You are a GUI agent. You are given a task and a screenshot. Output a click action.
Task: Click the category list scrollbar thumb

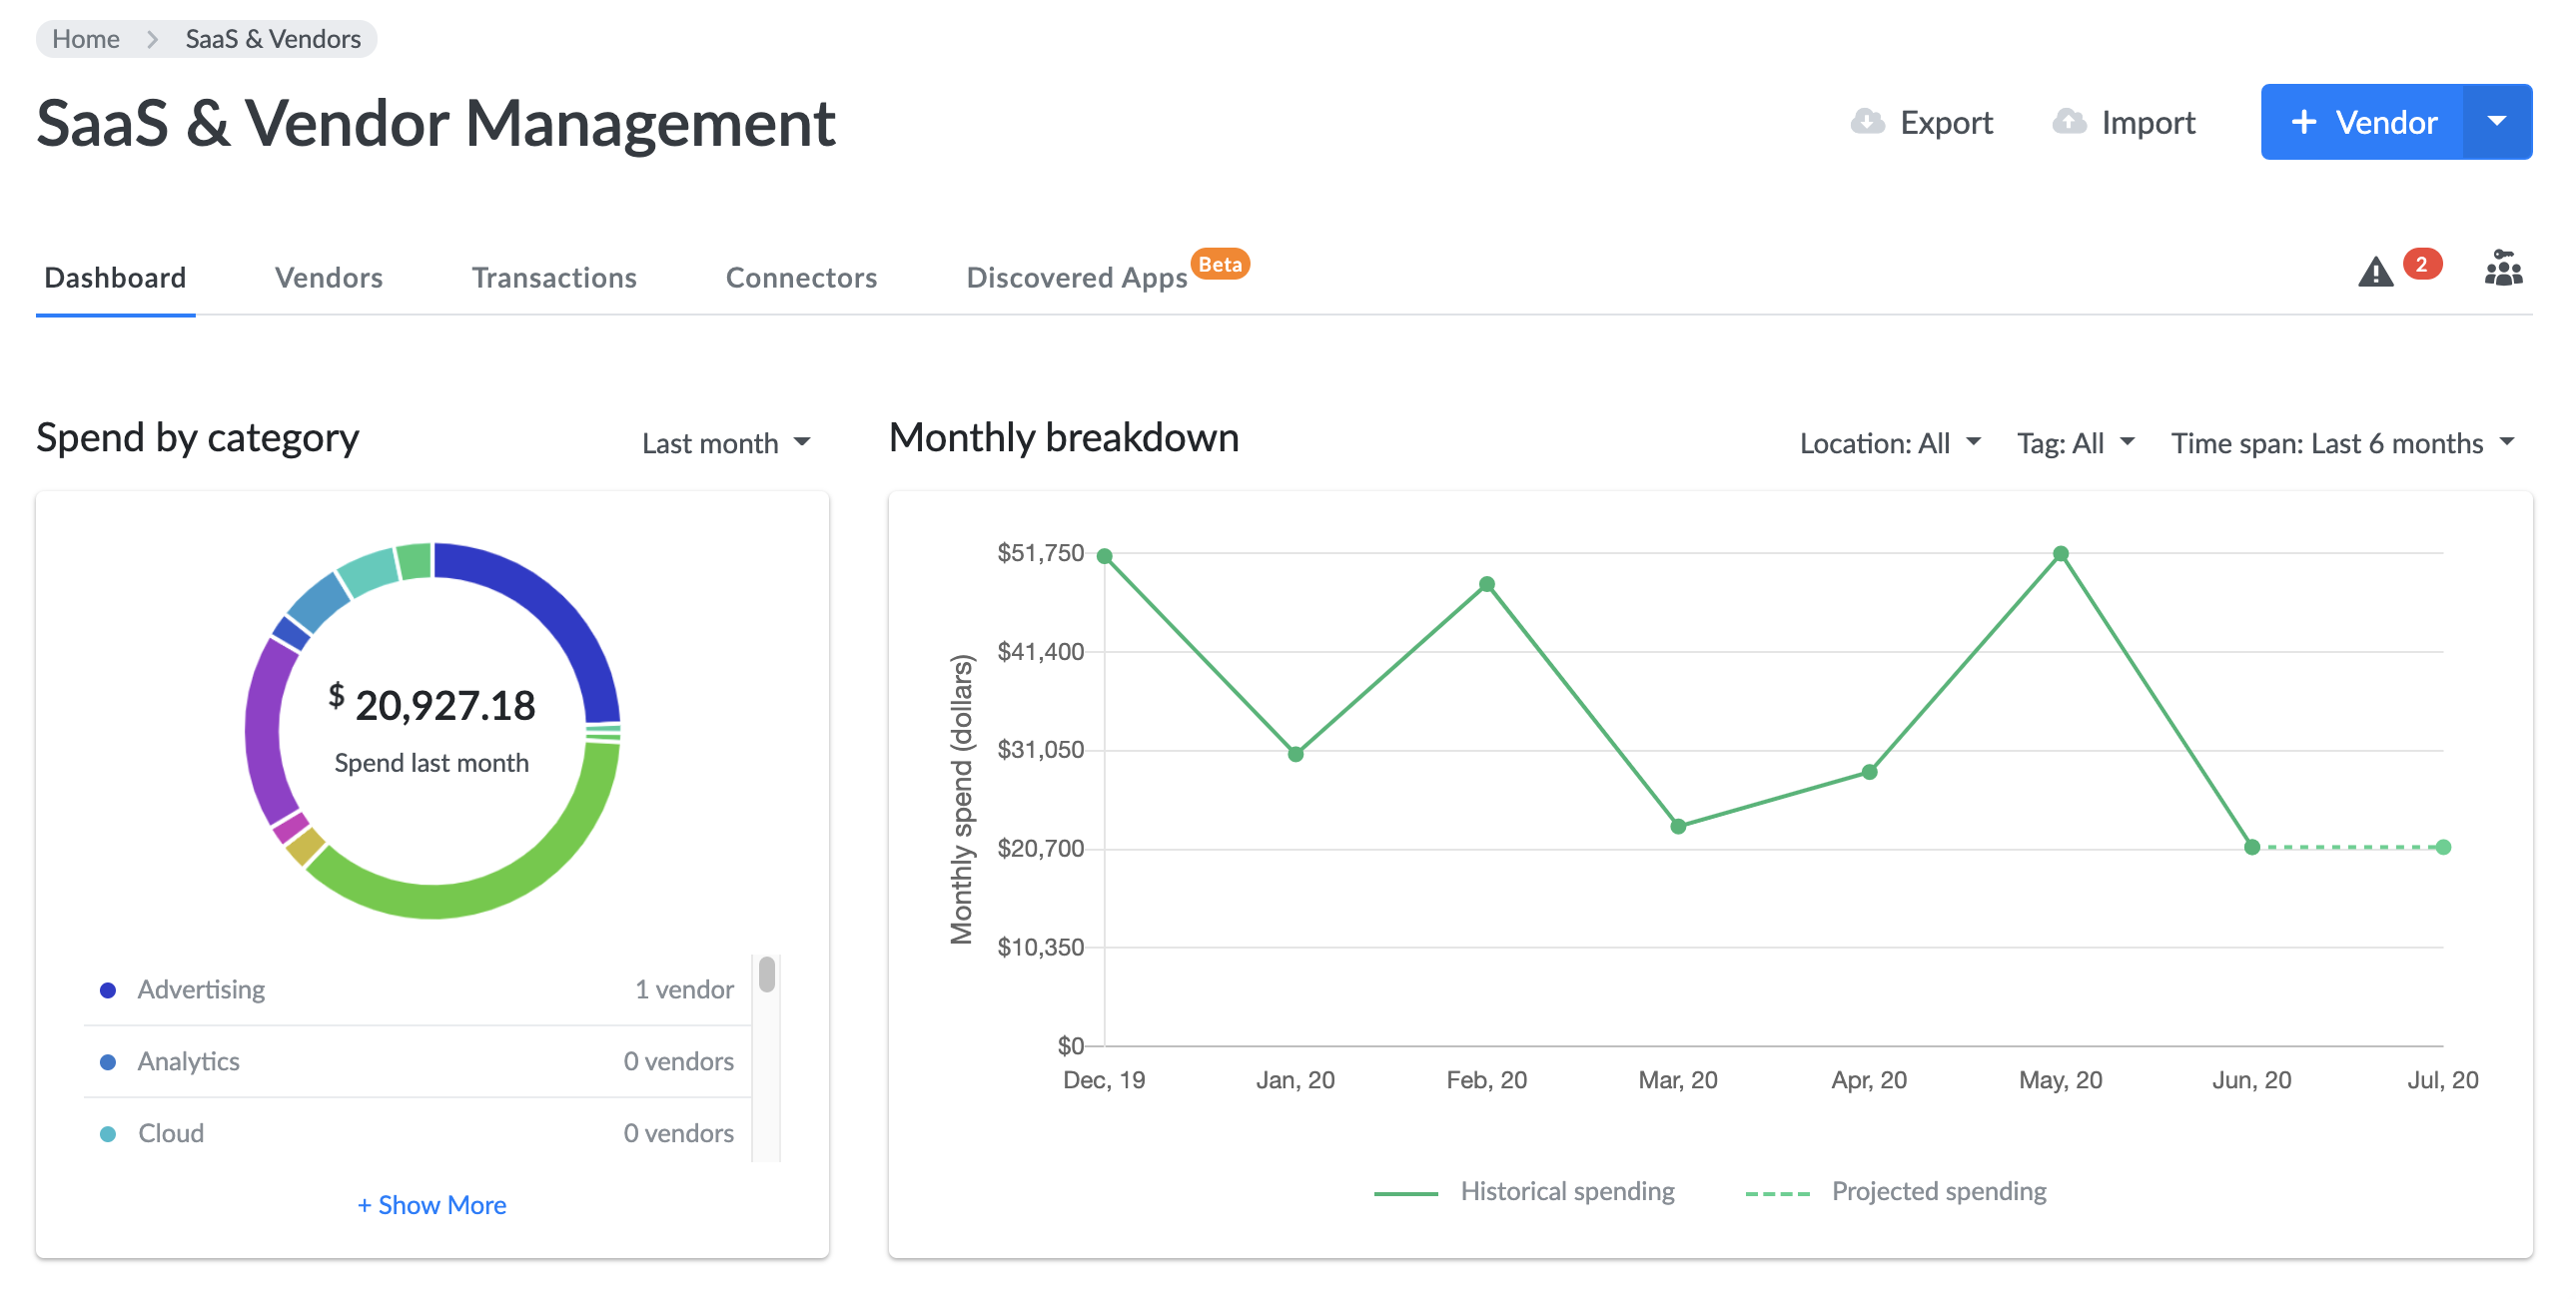pos(767,974)
